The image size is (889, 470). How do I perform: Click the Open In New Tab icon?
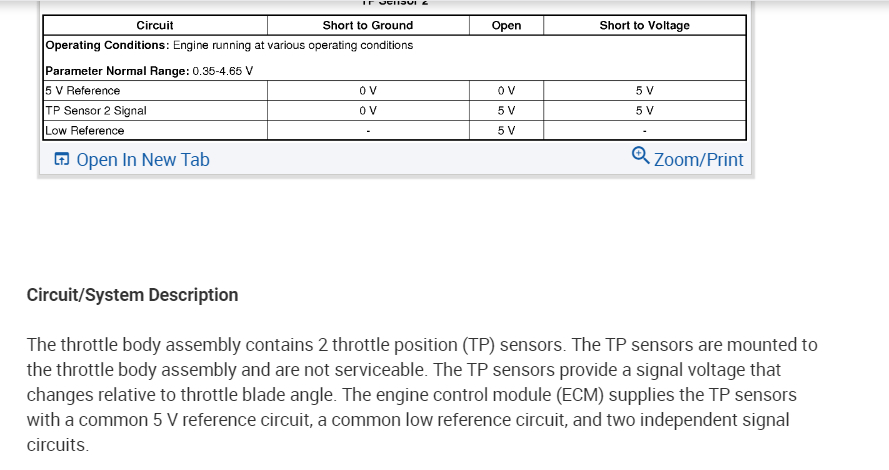click(61, 160)
